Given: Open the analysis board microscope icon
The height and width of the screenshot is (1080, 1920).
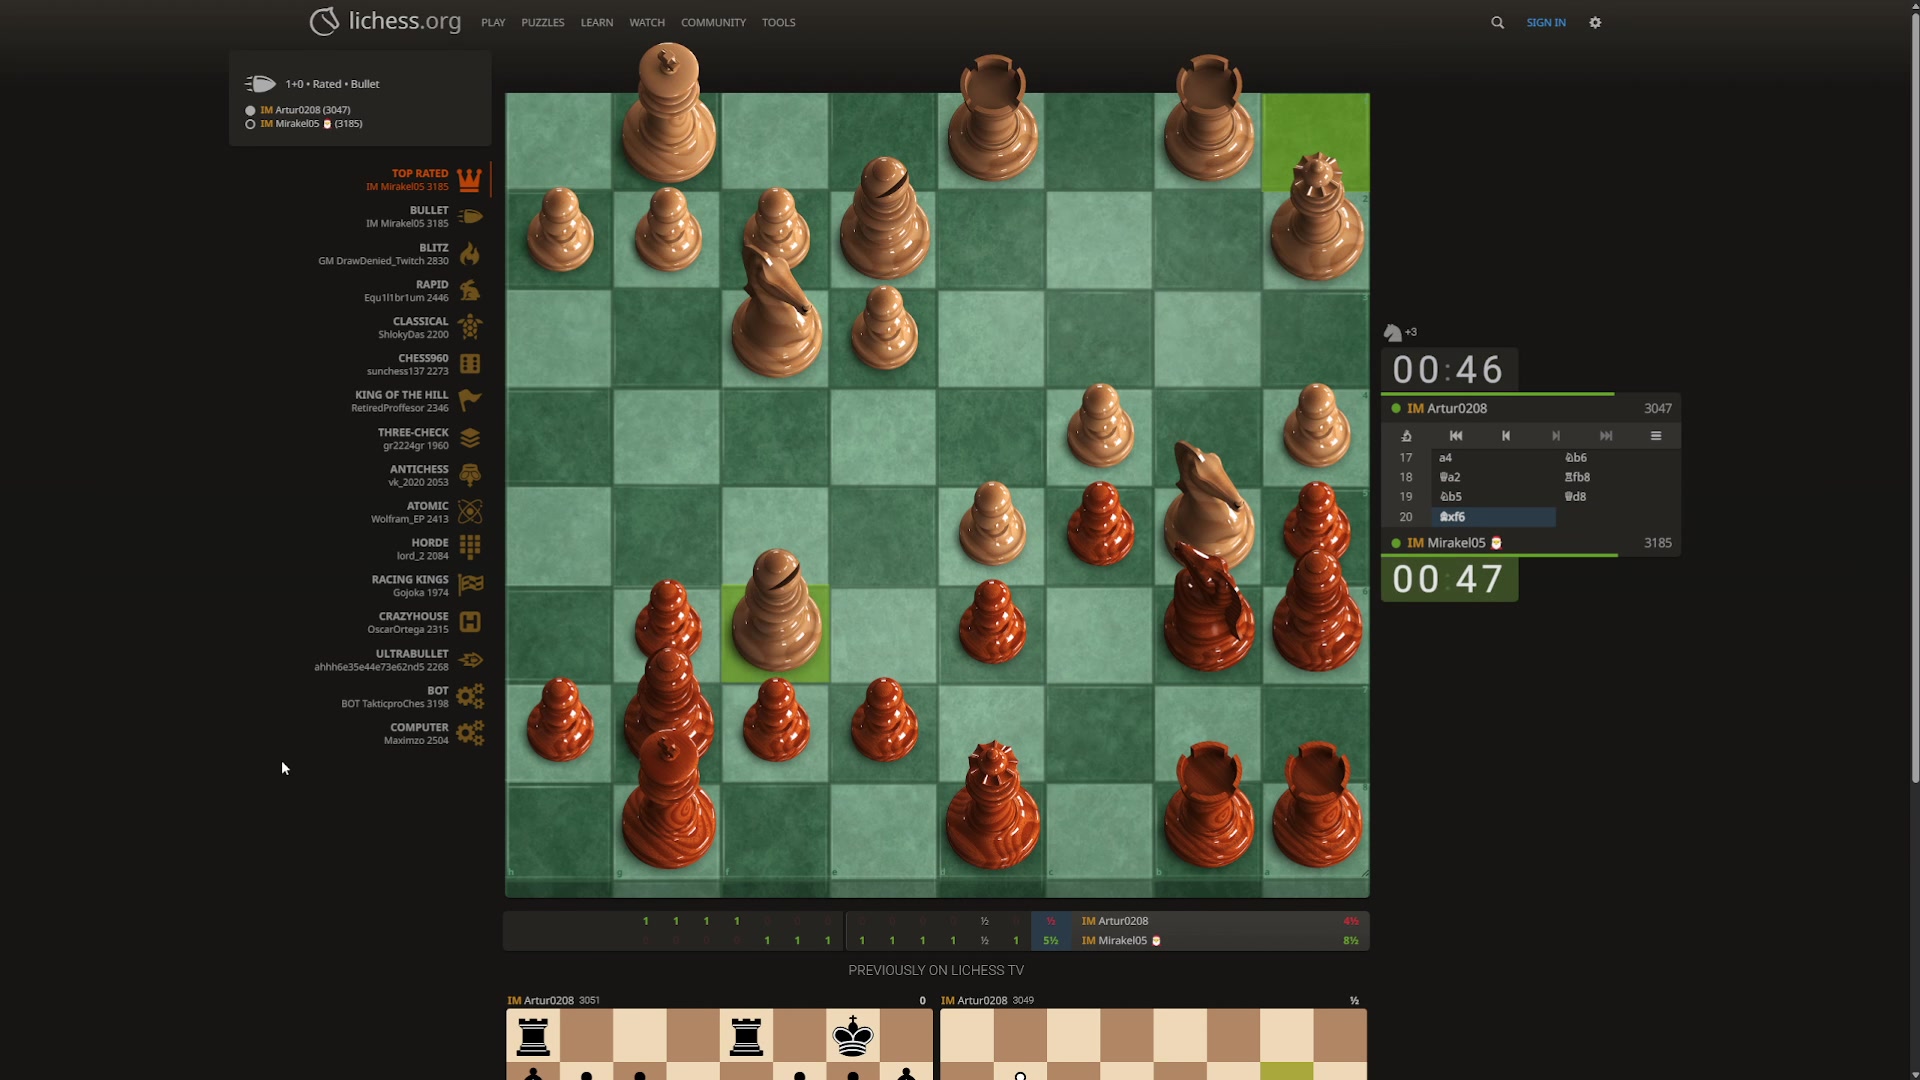Looking at the screenshot, I should (1406, 436).
